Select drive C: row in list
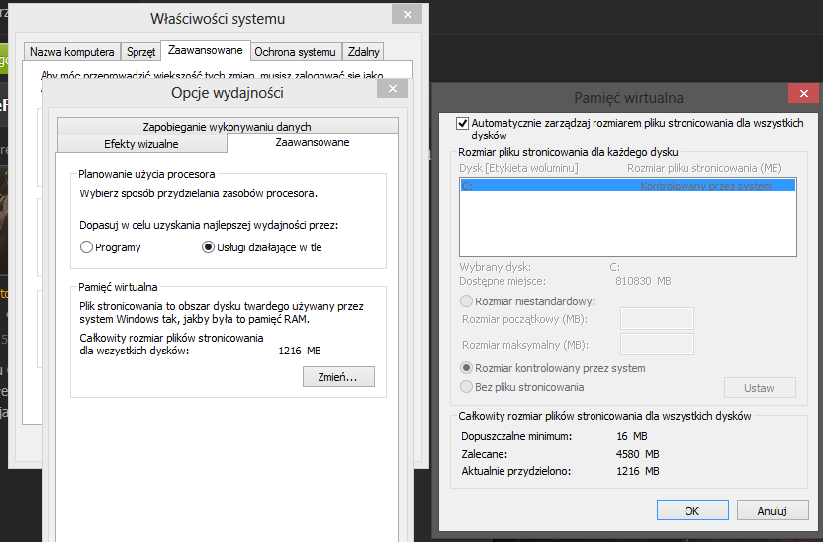Viewport: 823px width, 542px height. [x=628, y=186]
